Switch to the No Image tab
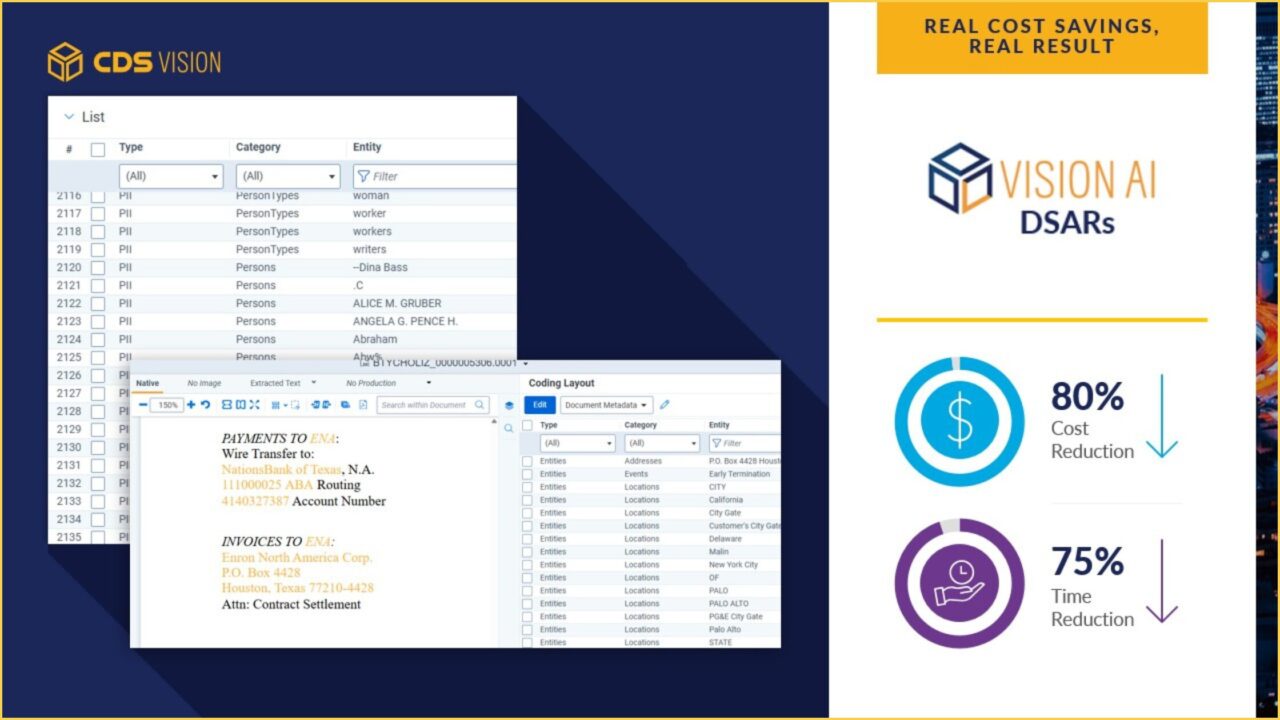This screenshot has width=1280, height=720. click(x=203, y=383)
